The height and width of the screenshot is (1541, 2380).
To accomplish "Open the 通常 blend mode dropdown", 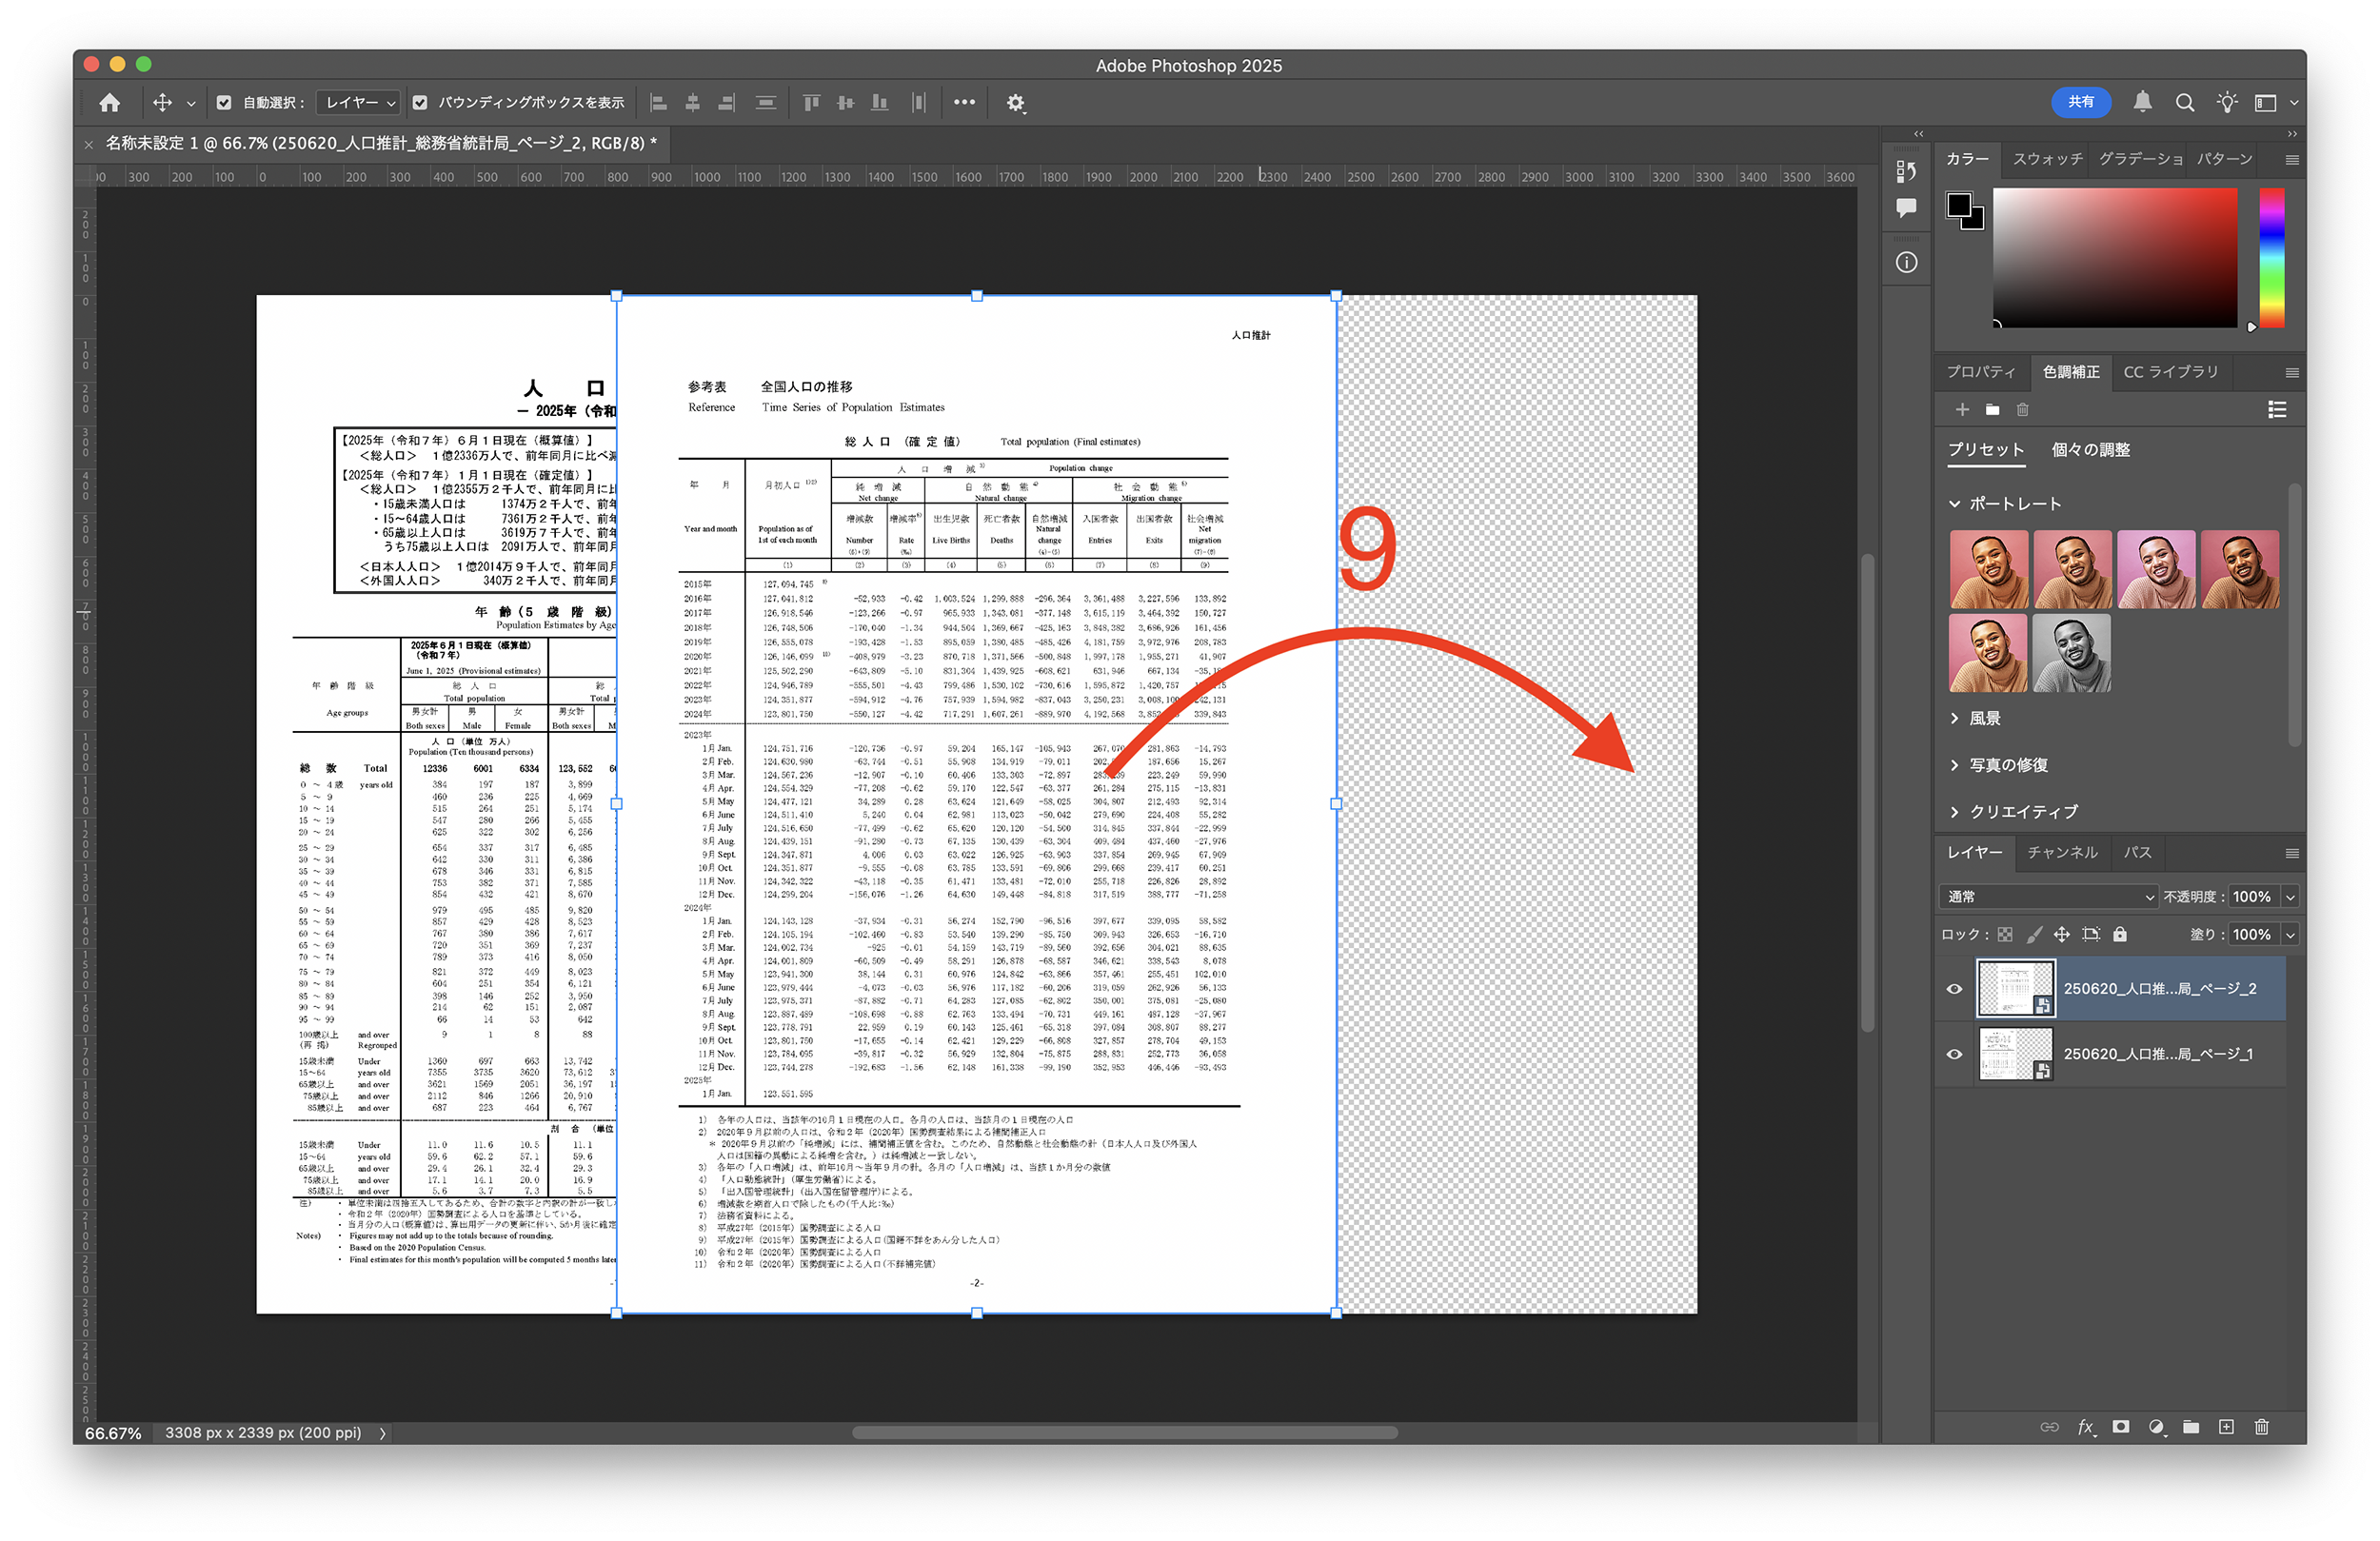I will point(2048,897).
